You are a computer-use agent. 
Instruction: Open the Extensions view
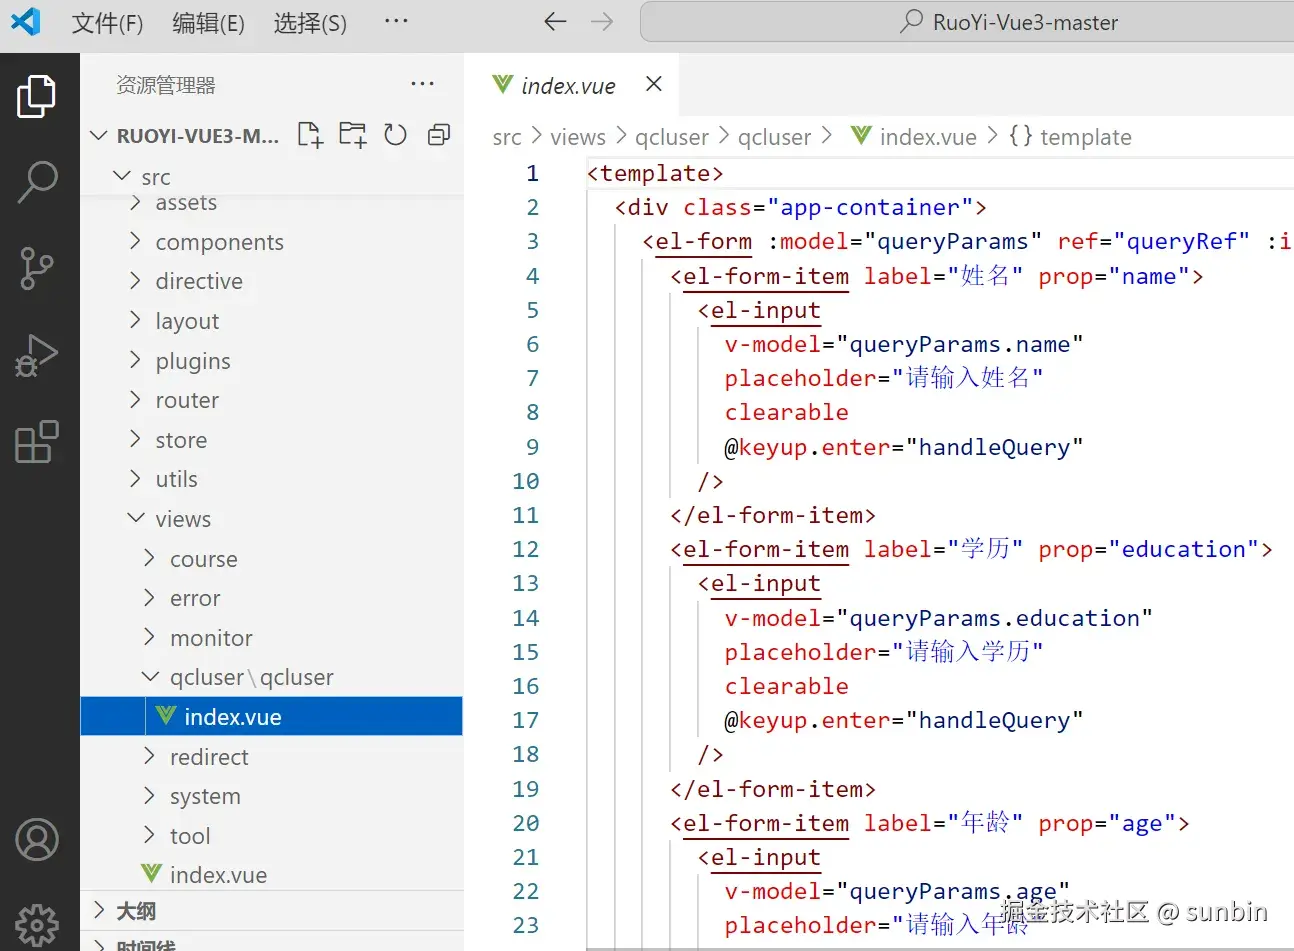(x=37, y=442)
